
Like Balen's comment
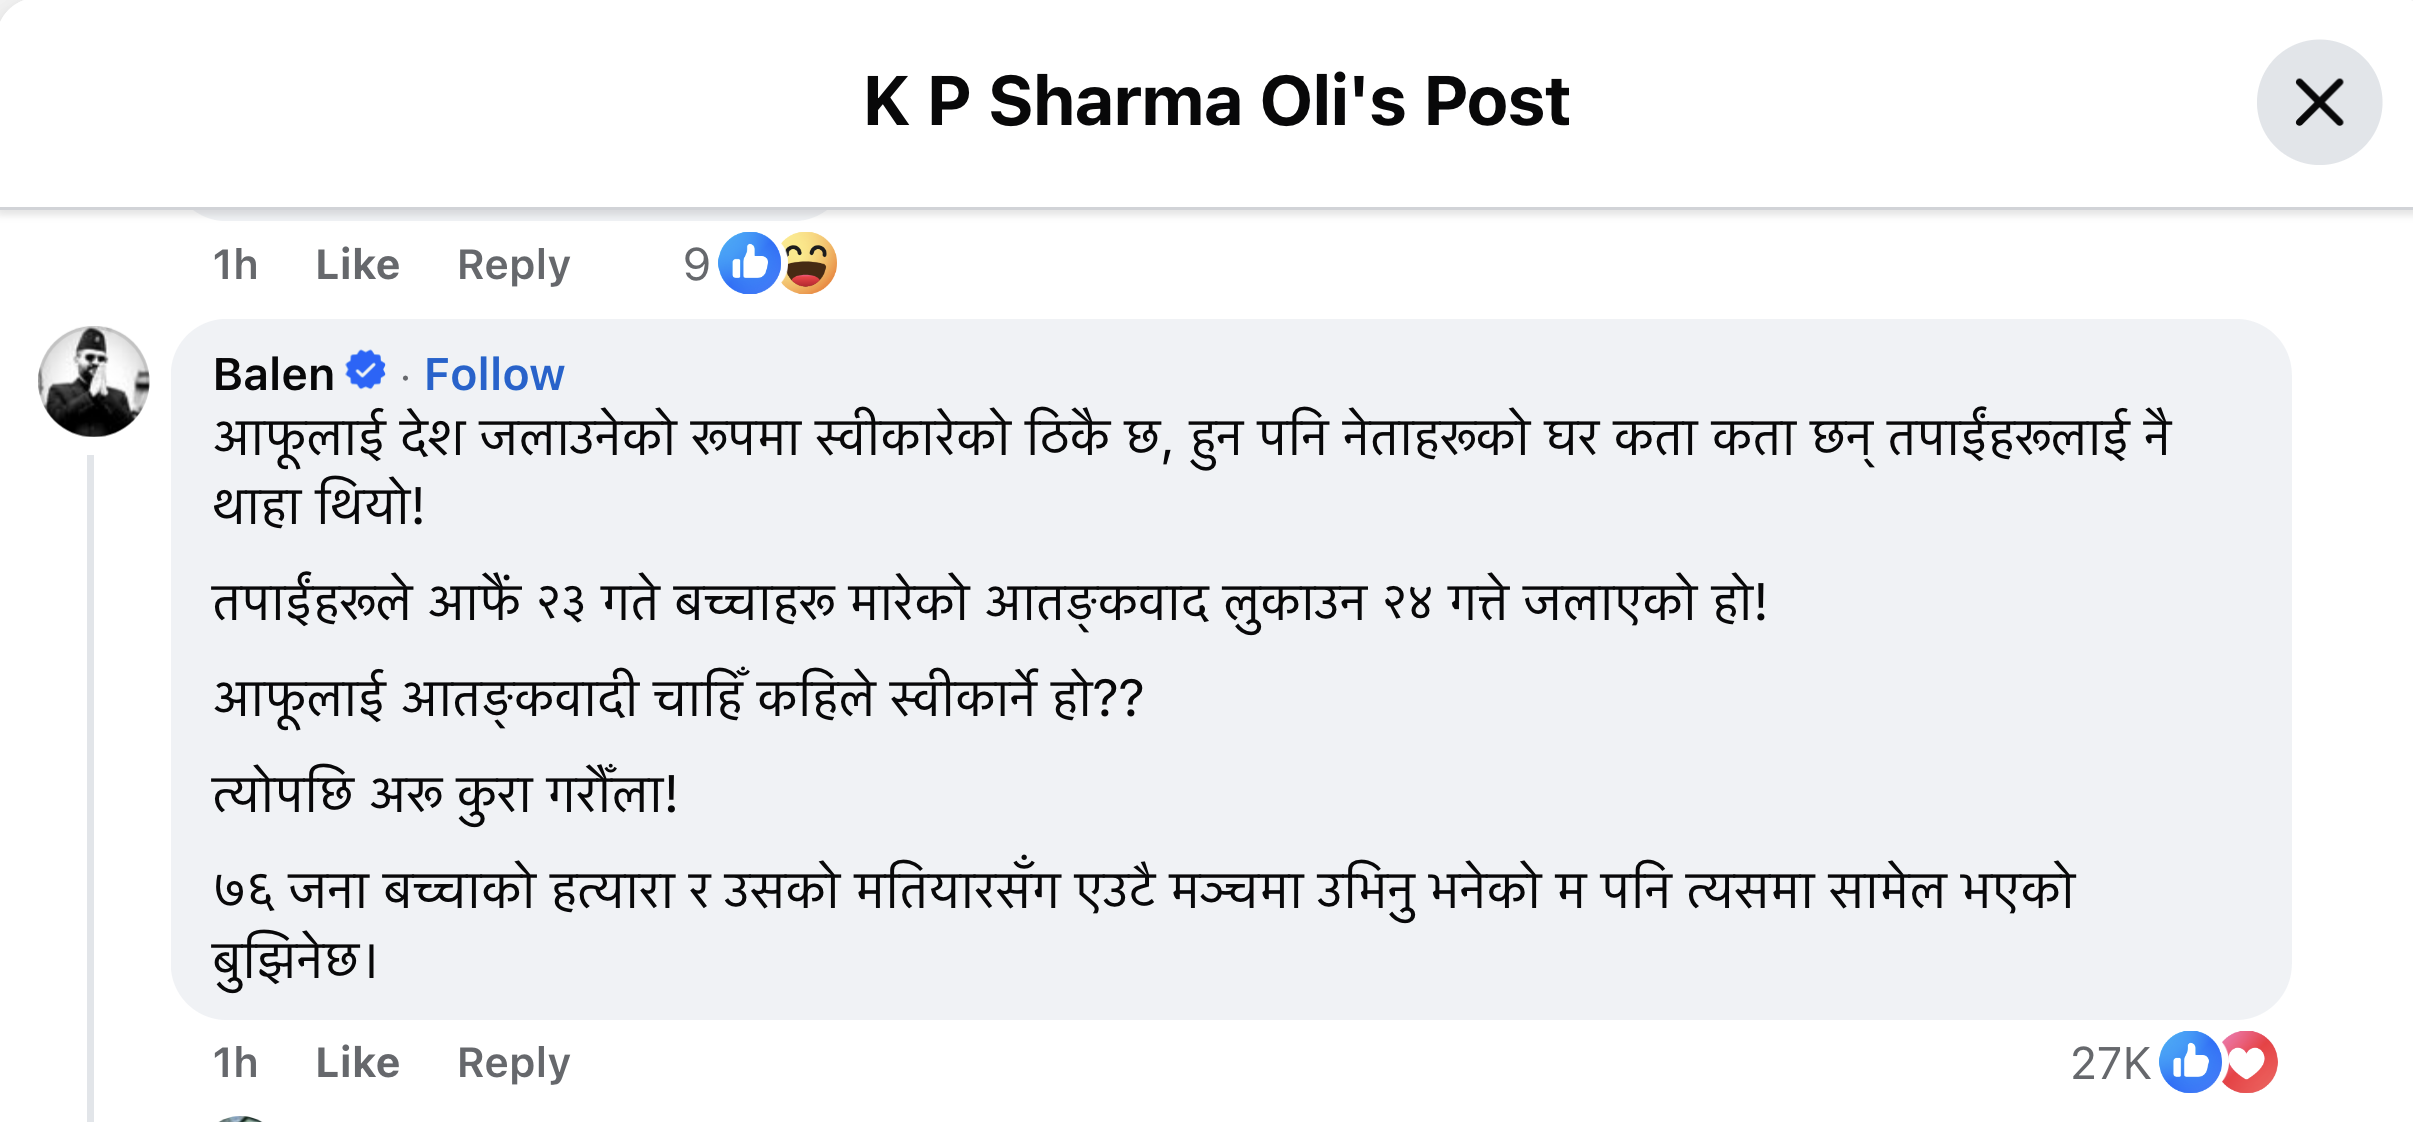357,1062
